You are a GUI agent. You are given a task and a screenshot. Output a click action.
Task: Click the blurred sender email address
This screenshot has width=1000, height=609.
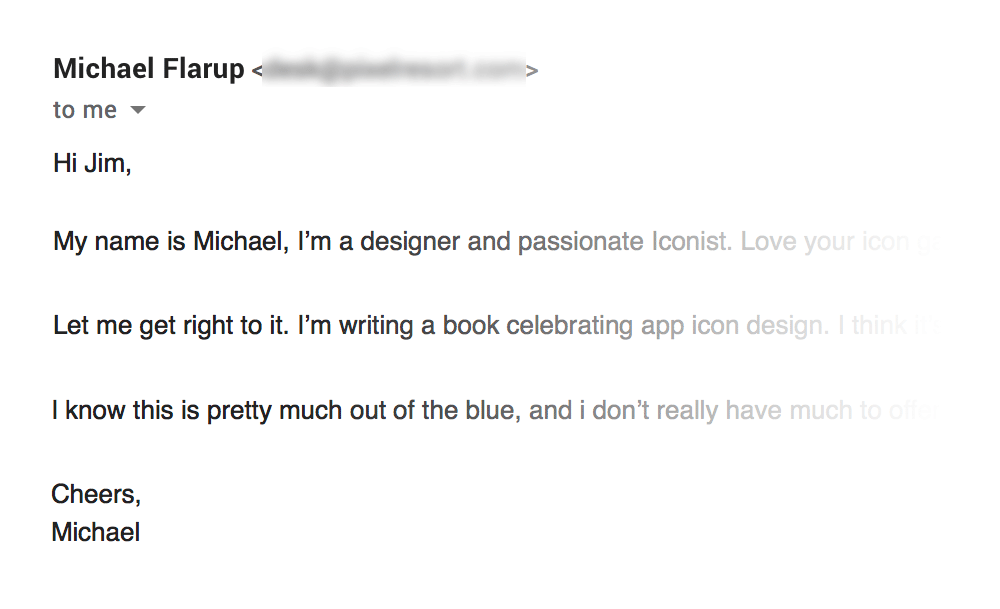[x=394, y=70]
